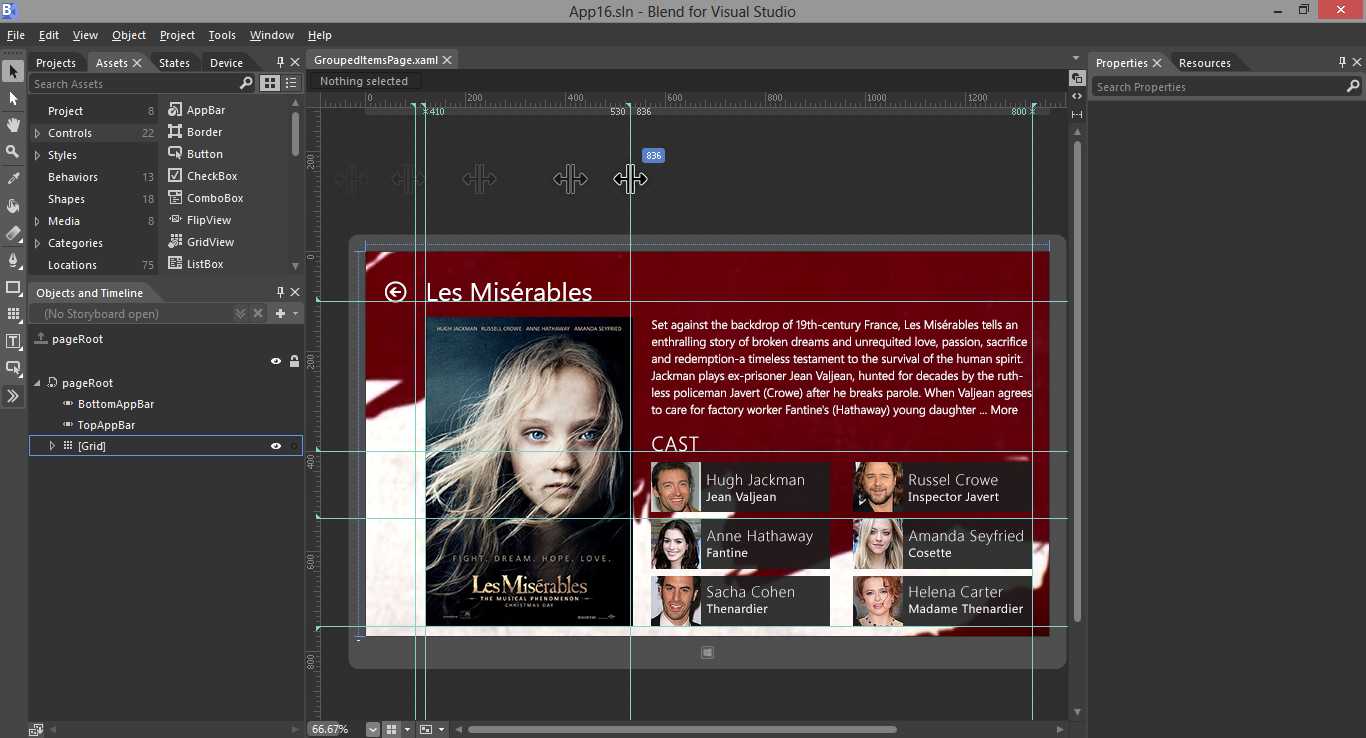The image size is (1366, 738).
Task: Open the Tools menu
Action: coord(222,35)
